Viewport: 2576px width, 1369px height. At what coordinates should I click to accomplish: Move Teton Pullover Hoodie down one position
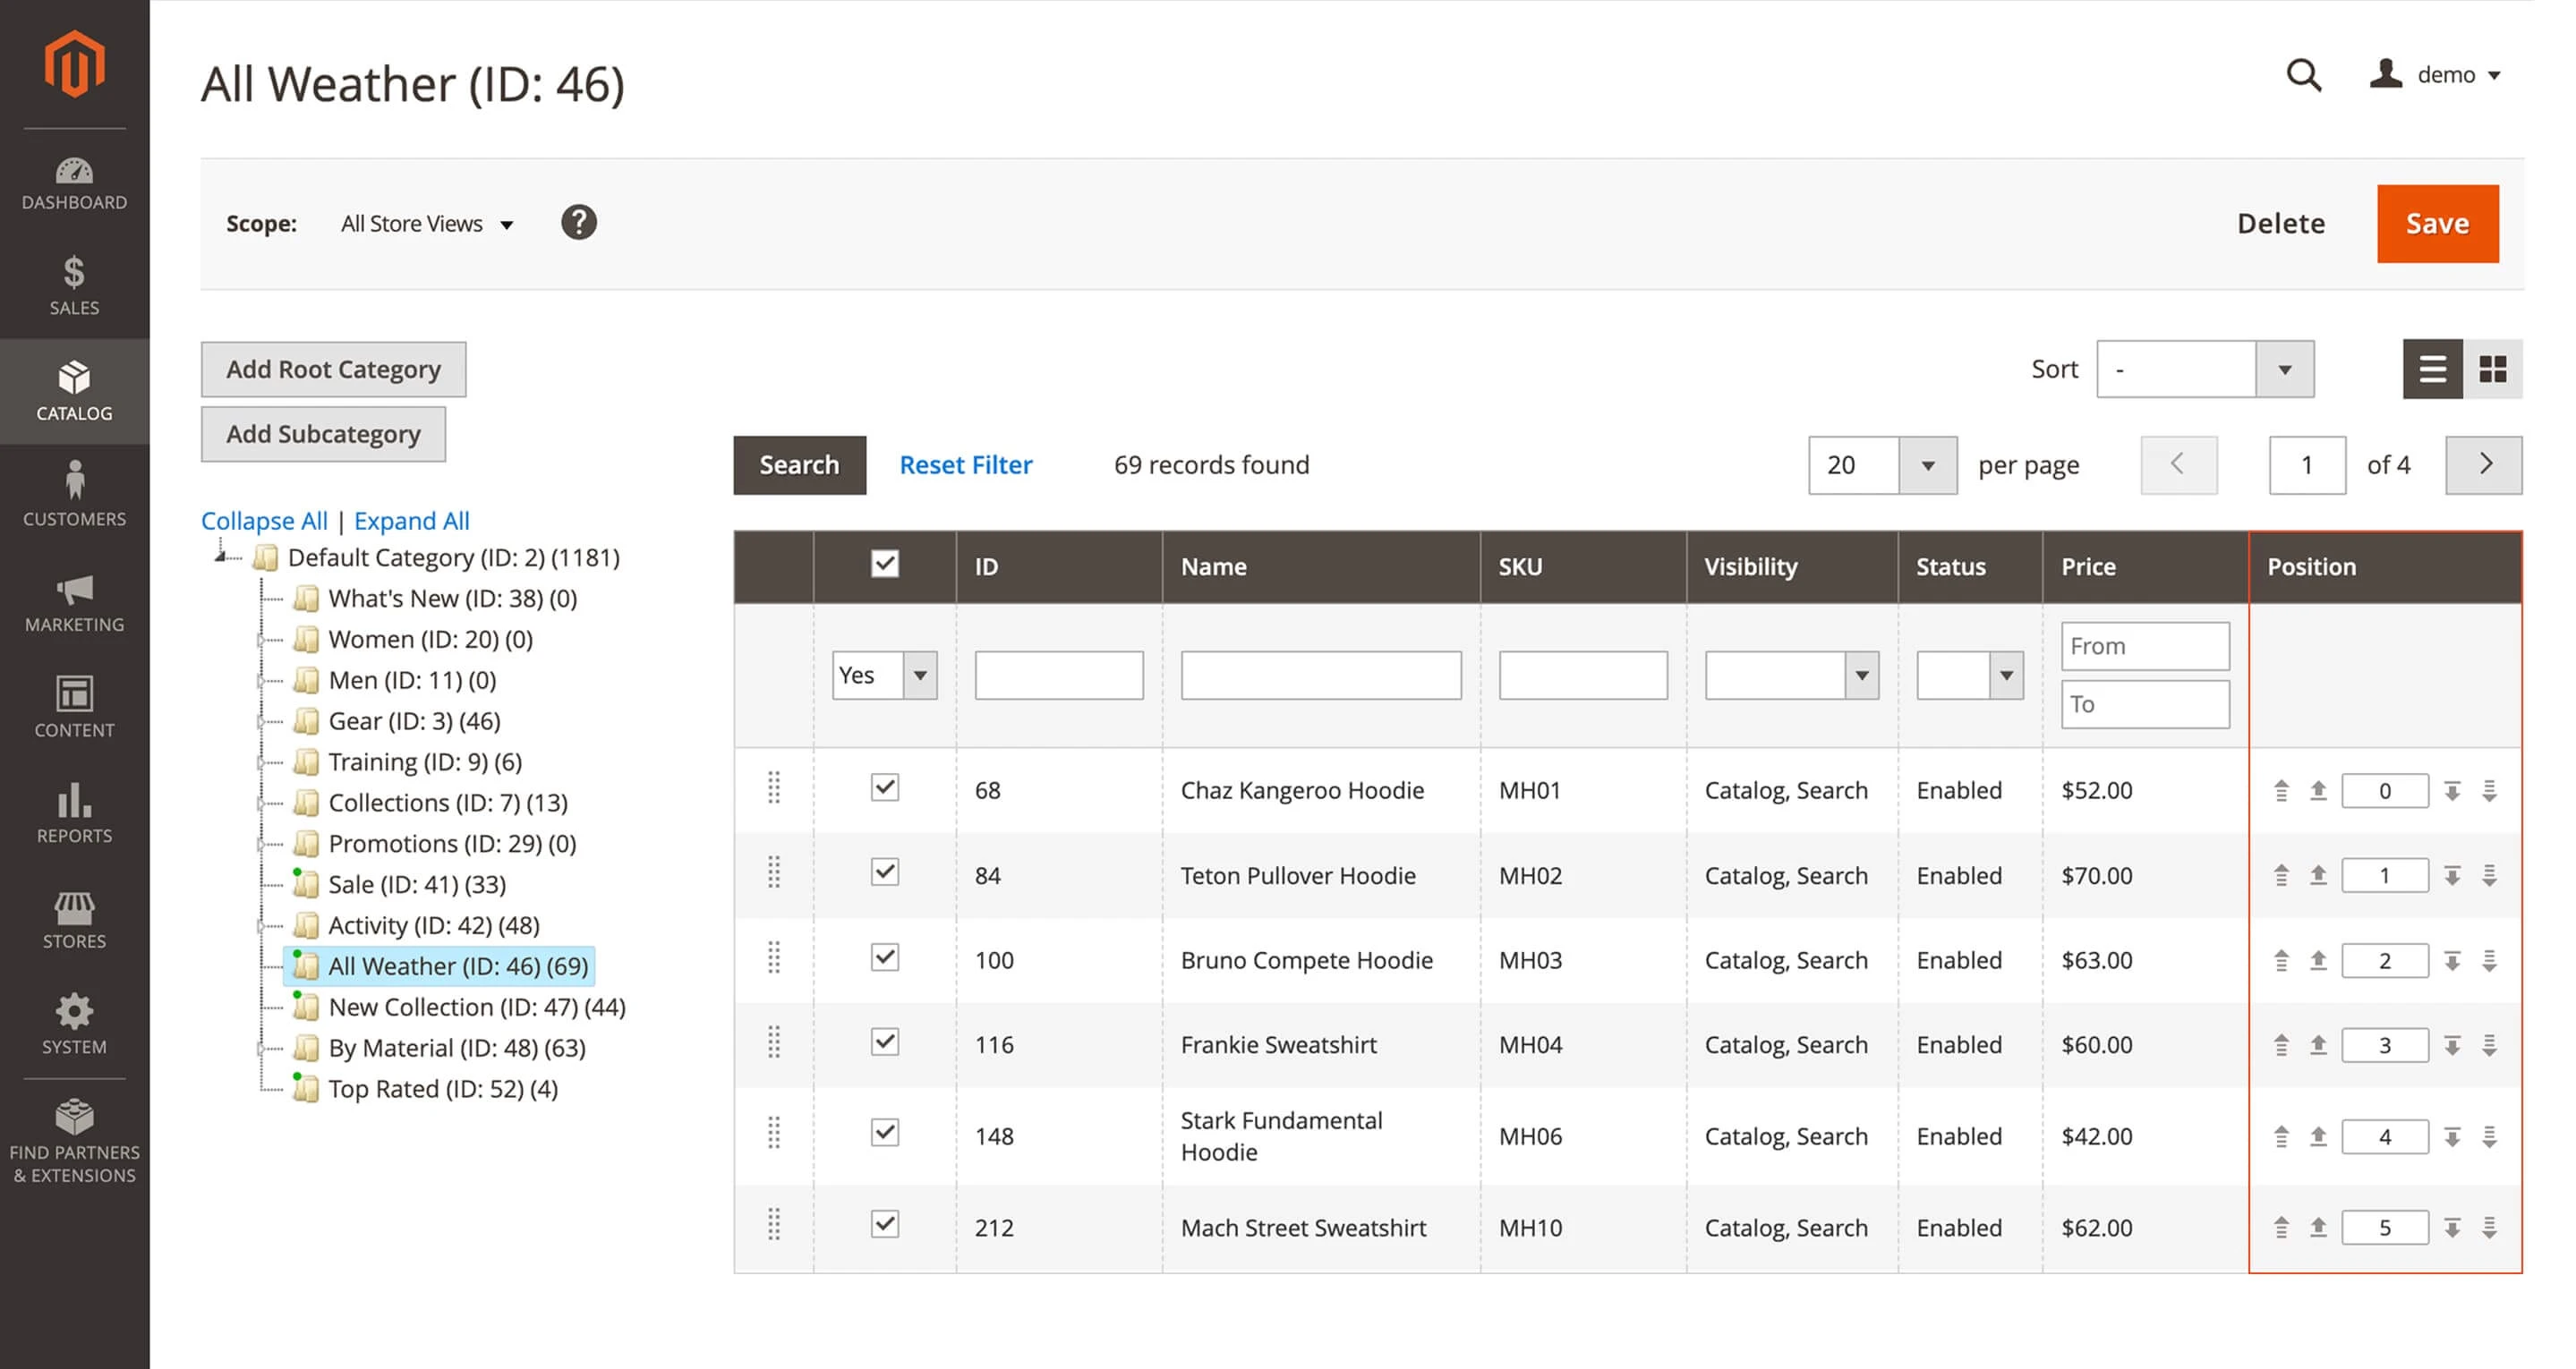[2451, 875]
